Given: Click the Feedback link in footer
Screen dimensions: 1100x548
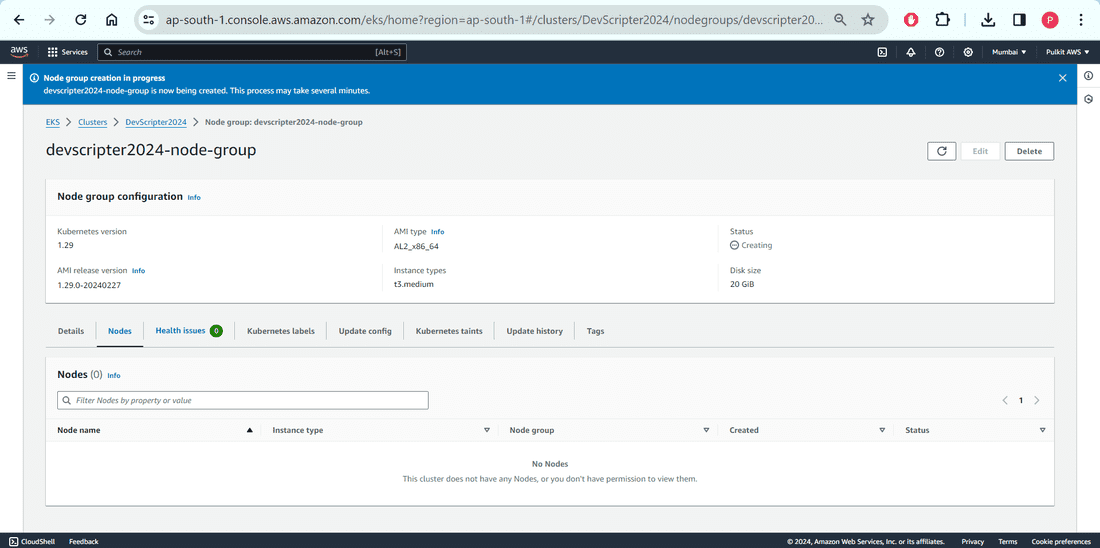Looking at the screenshot, I should coord(83,542).
